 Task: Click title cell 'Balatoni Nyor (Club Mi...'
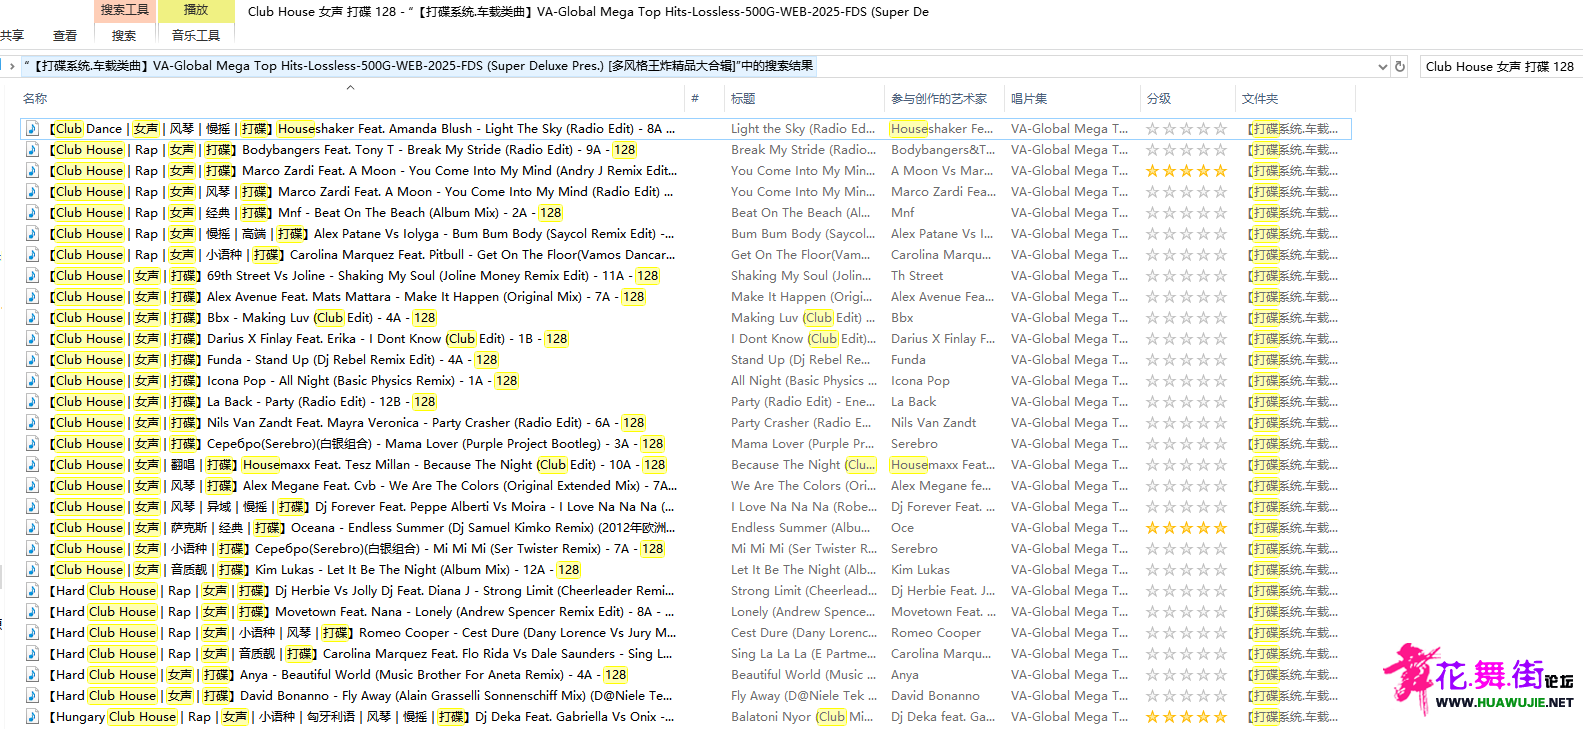point(802,717)
